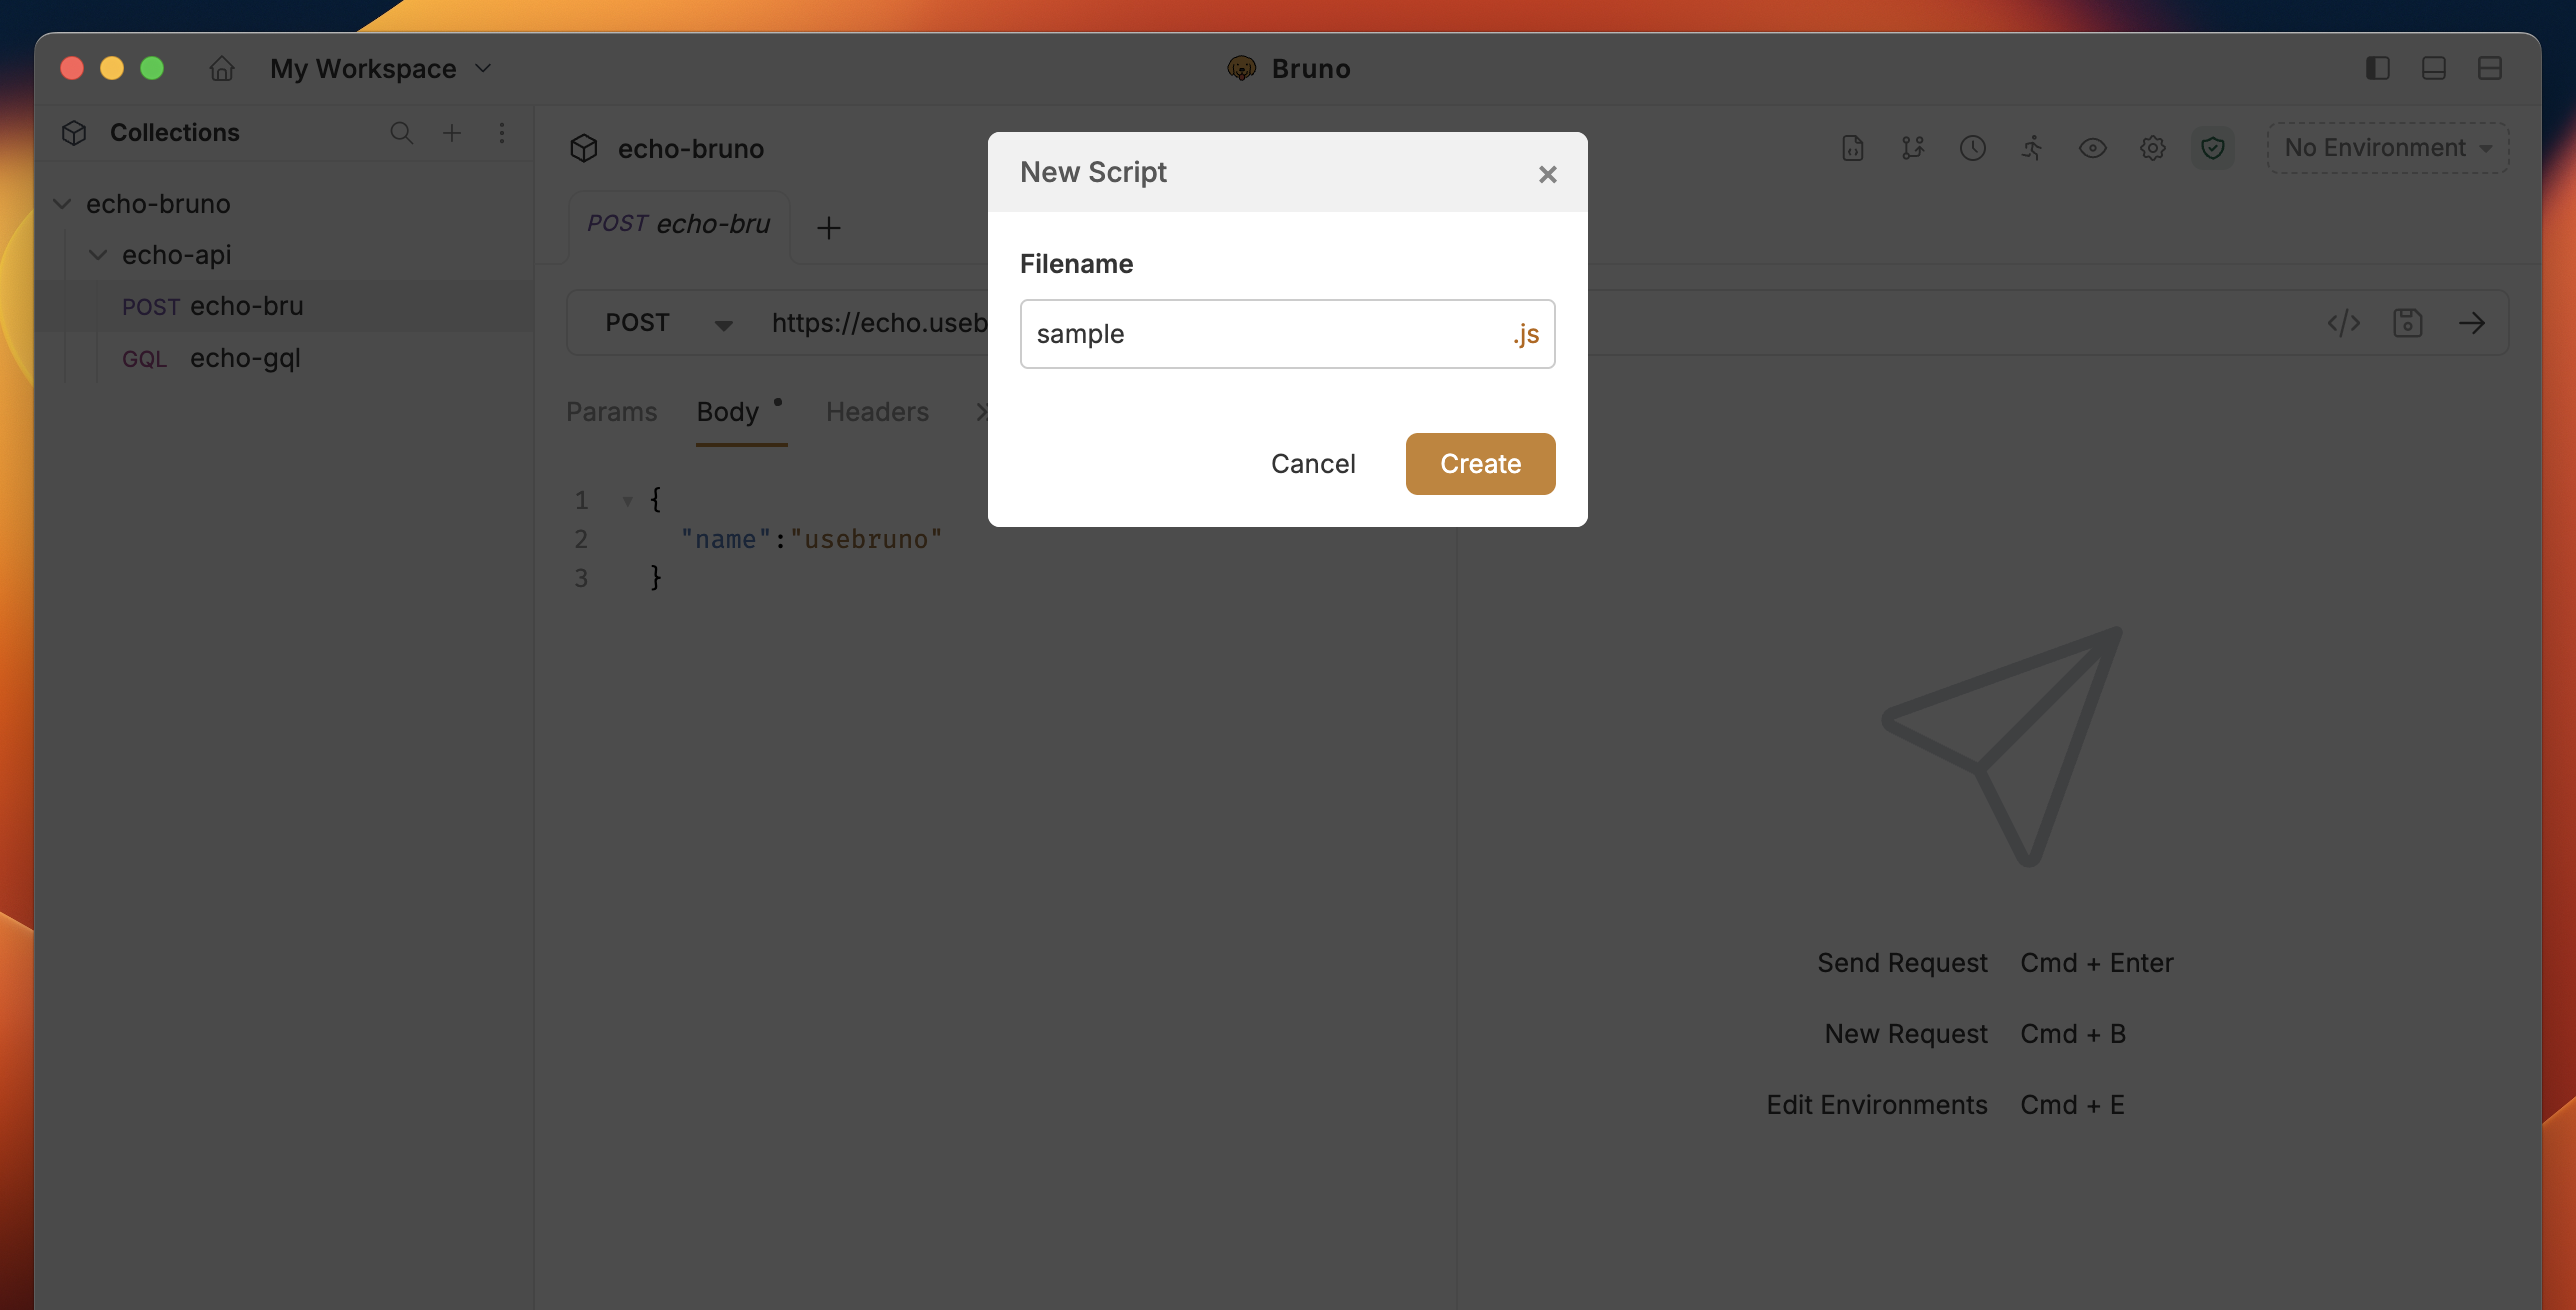Click the save request icon
Image resolution: width=2576 pixels, height=1310 pixels.
click(x=2407, y=323)
